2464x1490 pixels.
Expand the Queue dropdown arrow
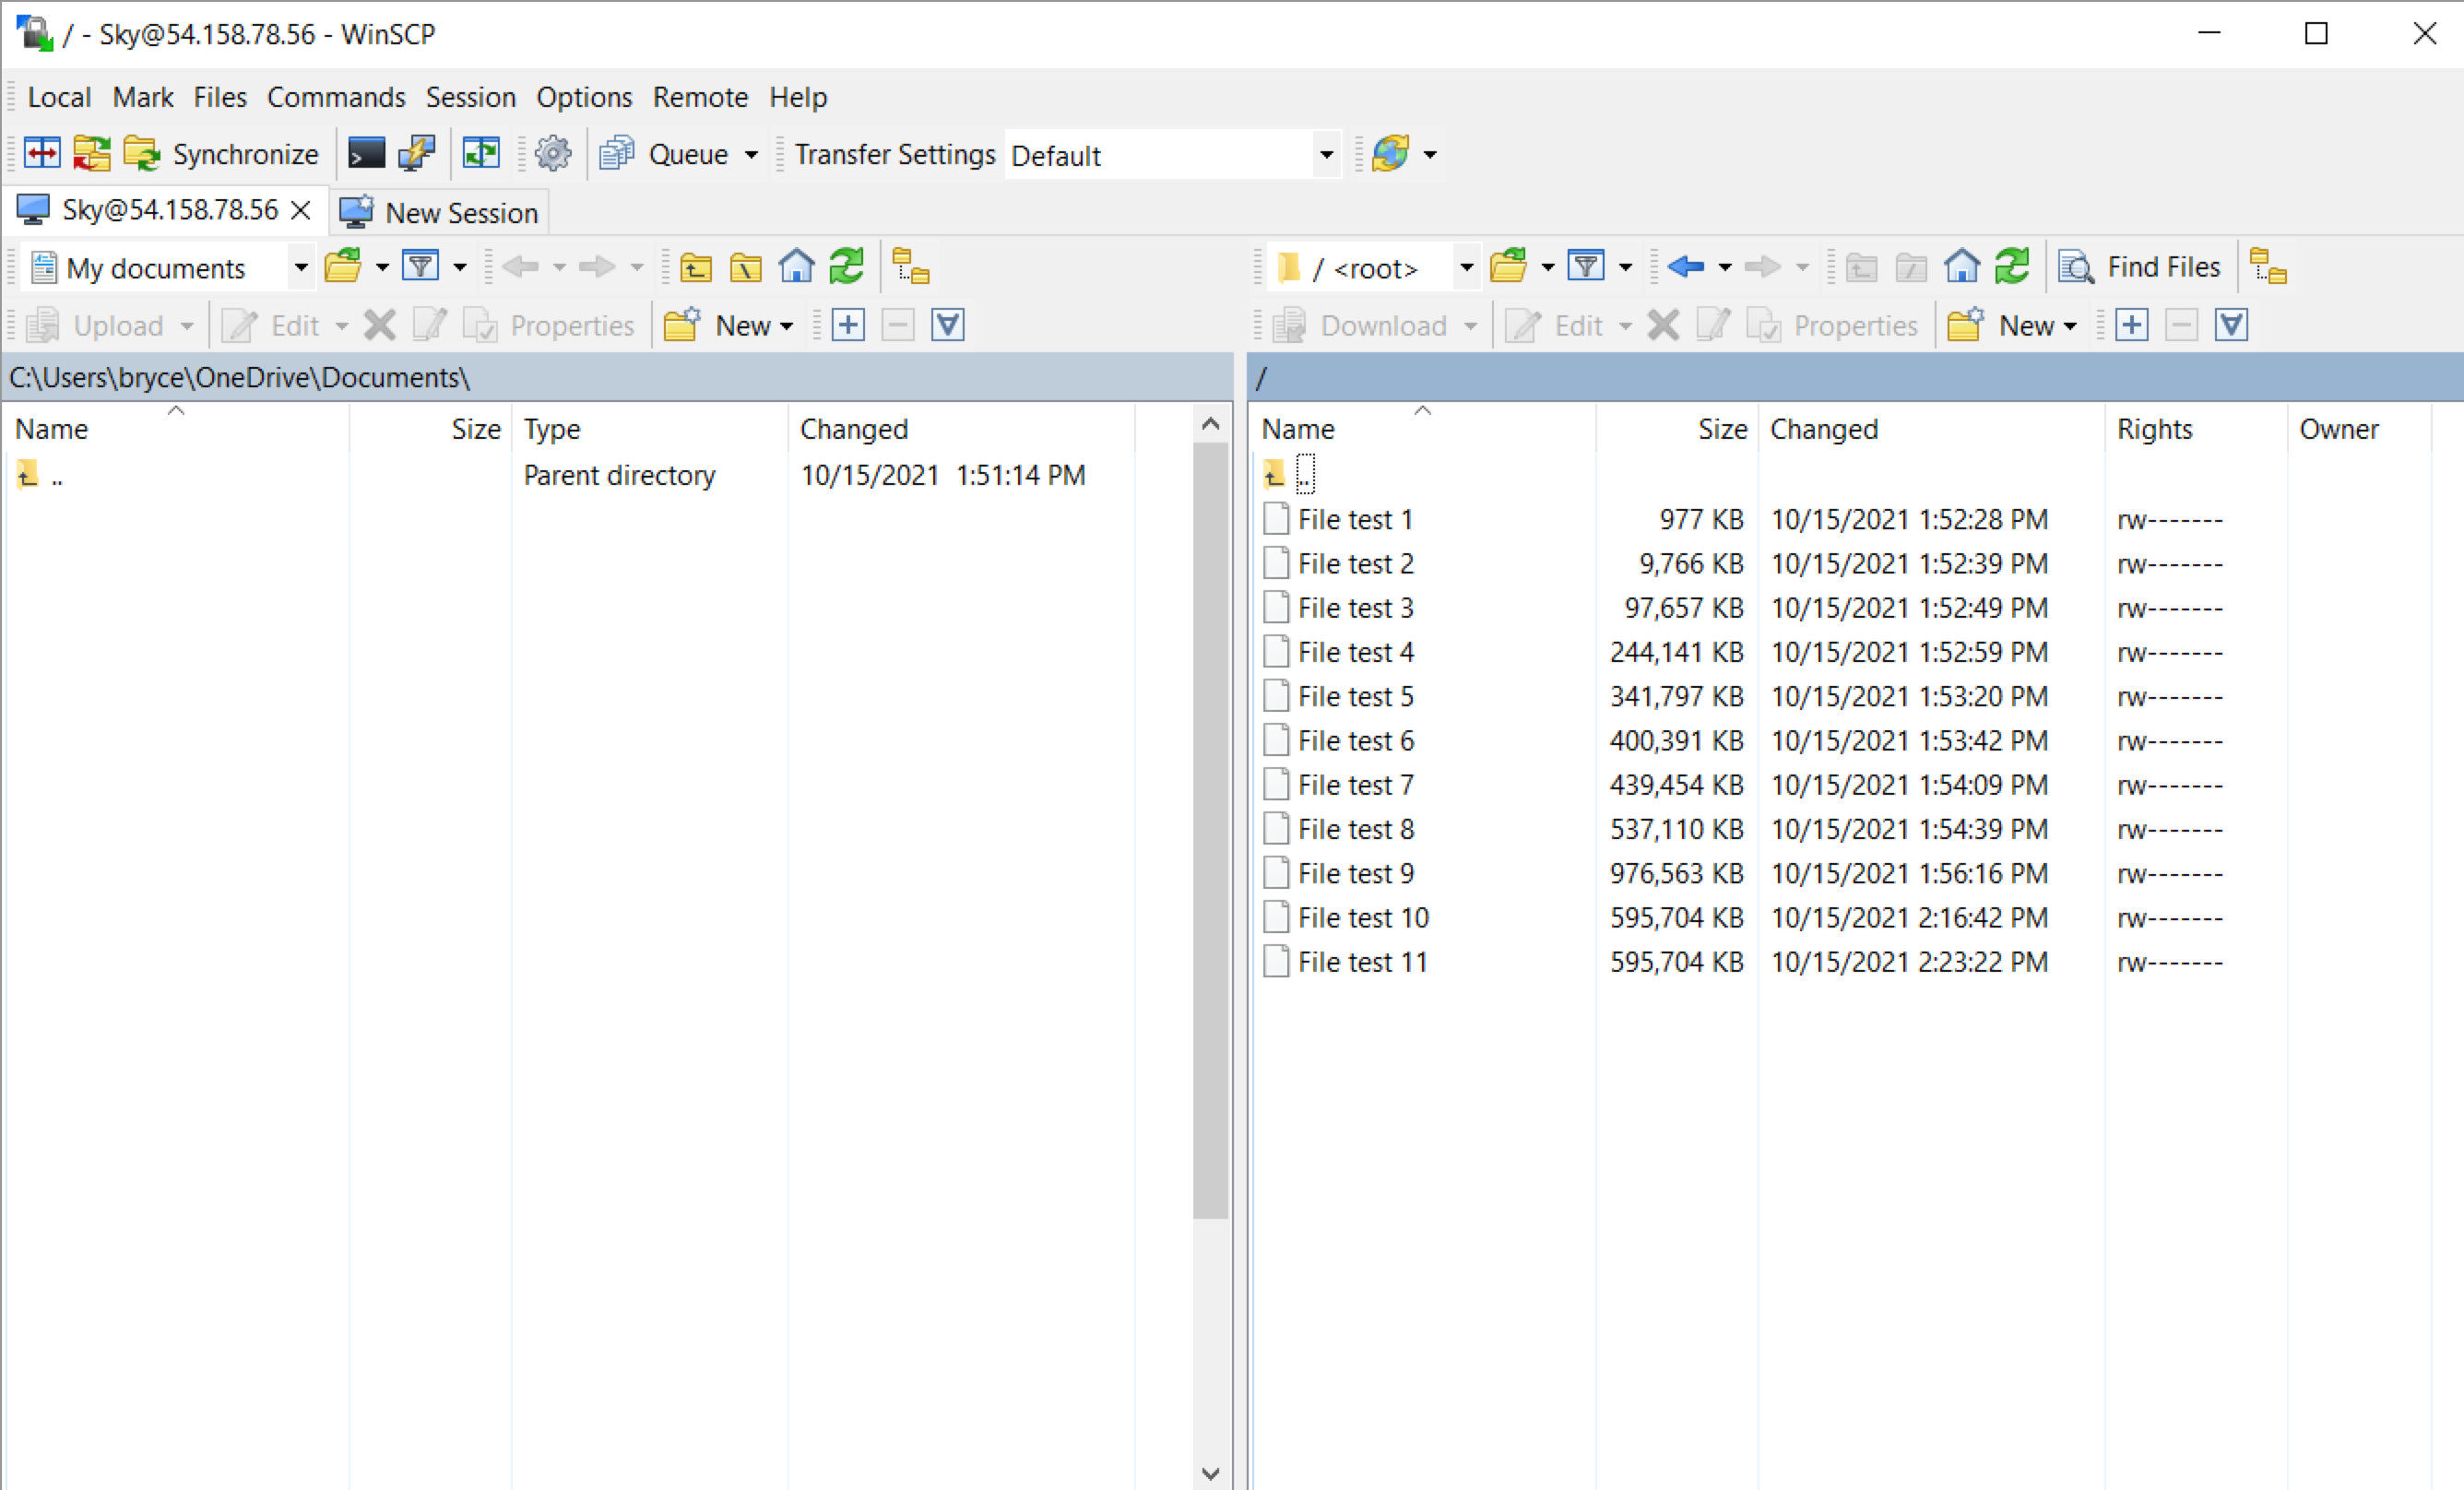click(751, 155)
